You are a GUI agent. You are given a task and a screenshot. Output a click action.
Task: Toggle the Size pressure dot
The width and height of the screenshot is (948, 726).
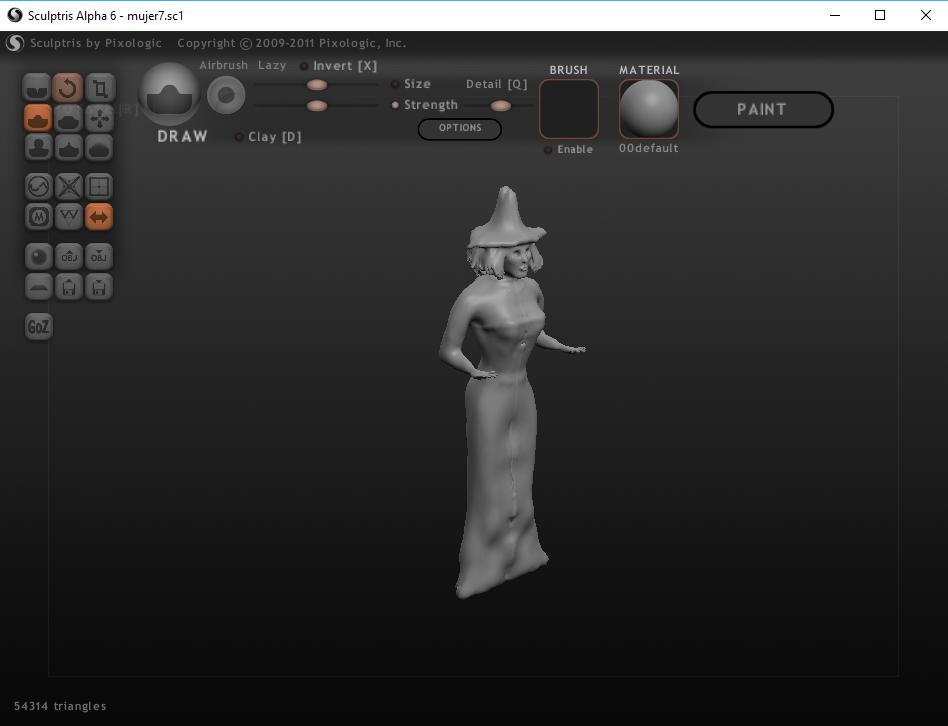click(x=395, y=84)
